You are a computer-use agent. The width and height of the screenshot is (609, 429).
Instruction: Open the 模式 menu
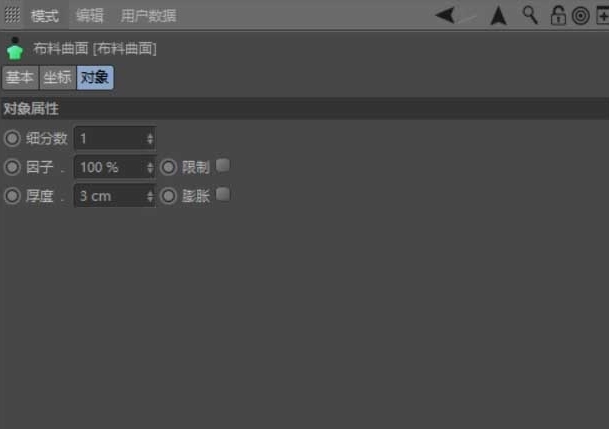45,16
